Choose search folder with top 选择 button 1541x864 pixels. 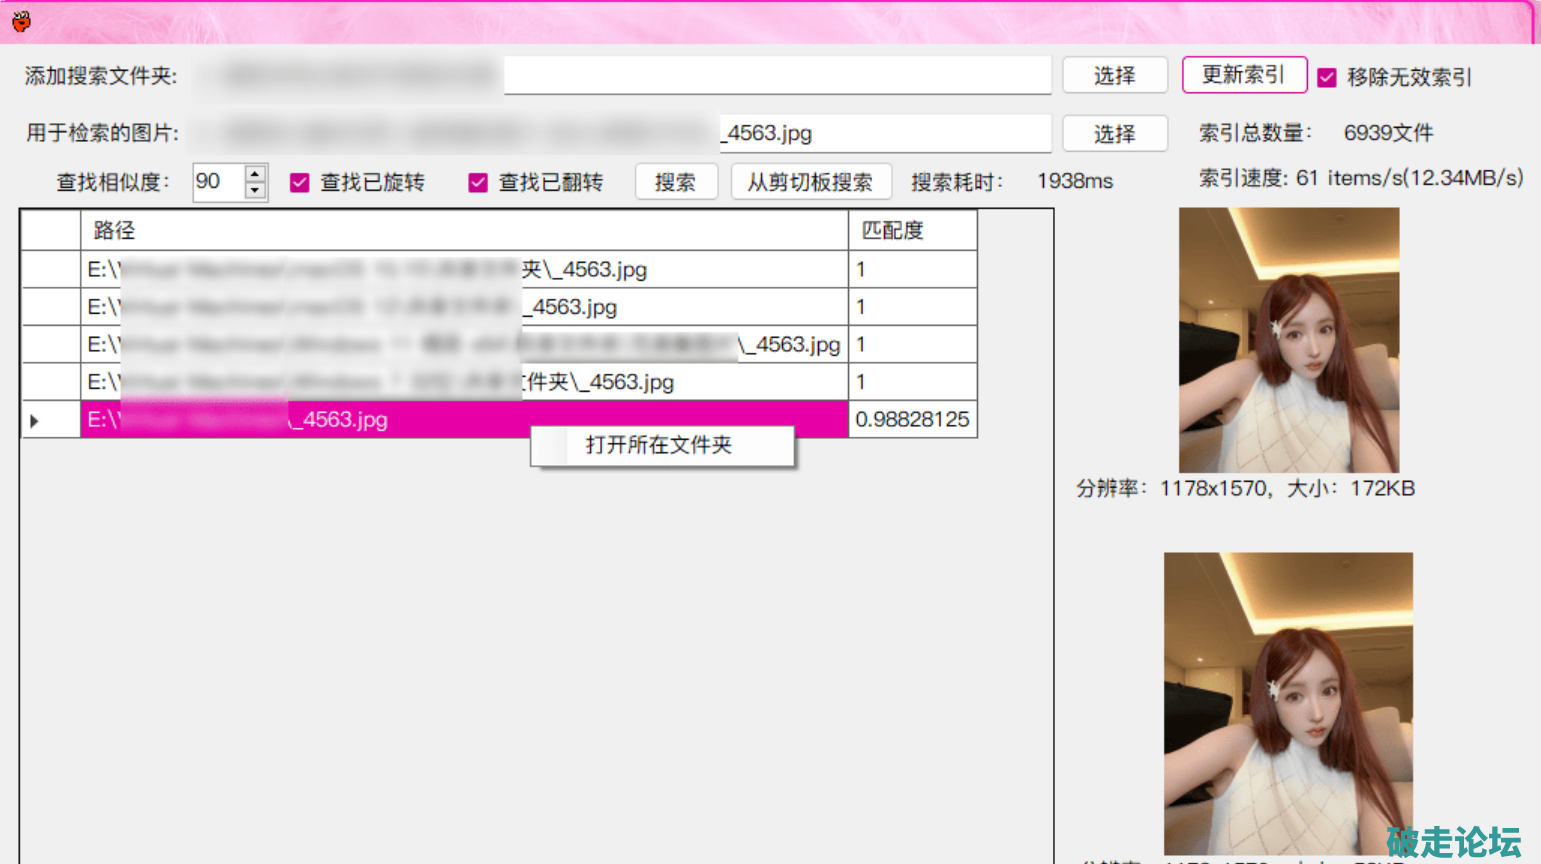point(1114,76)
